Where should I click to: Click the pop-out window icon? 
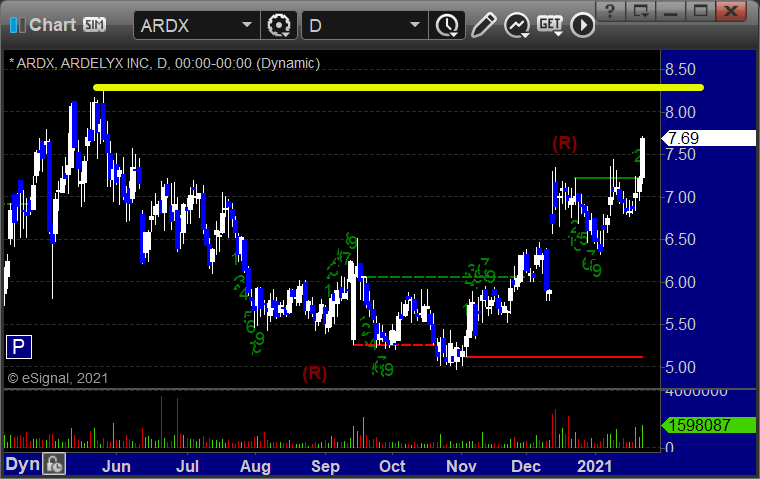tap(641, 11)
